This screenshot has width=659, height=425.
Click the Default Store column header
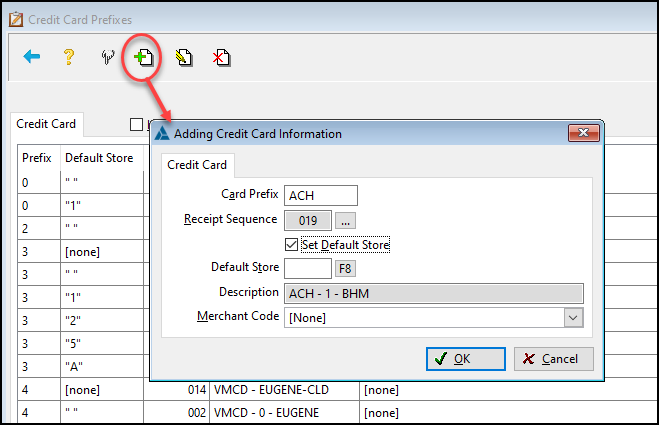pos(102,158)
